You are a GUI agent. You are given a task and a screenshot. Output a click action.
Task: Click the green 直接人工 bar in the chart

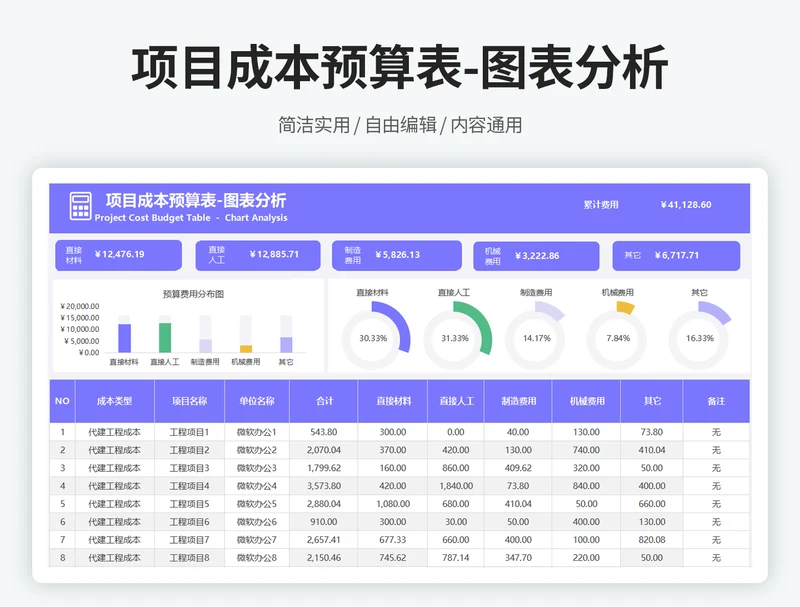pos(165,337)
